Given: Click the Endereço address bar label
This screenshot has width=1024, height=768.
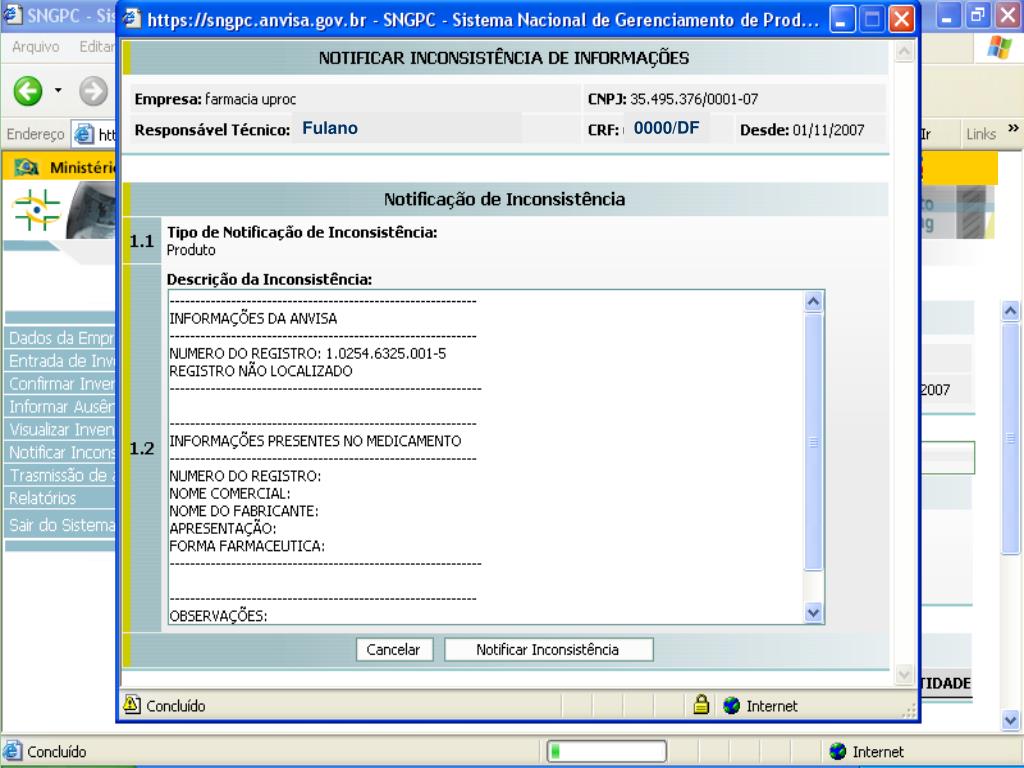Looking at the screenshot, I should point(35,135).
